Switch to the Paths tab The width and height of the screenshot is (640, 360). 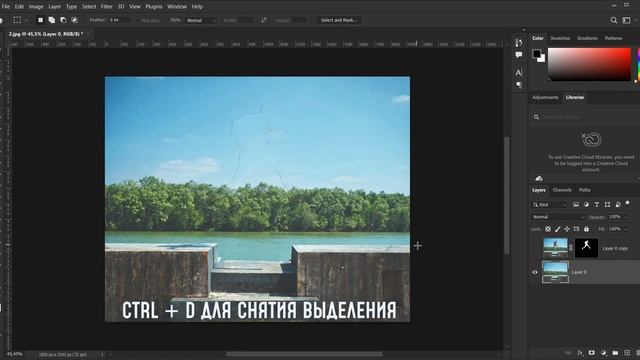click(584, 190)
